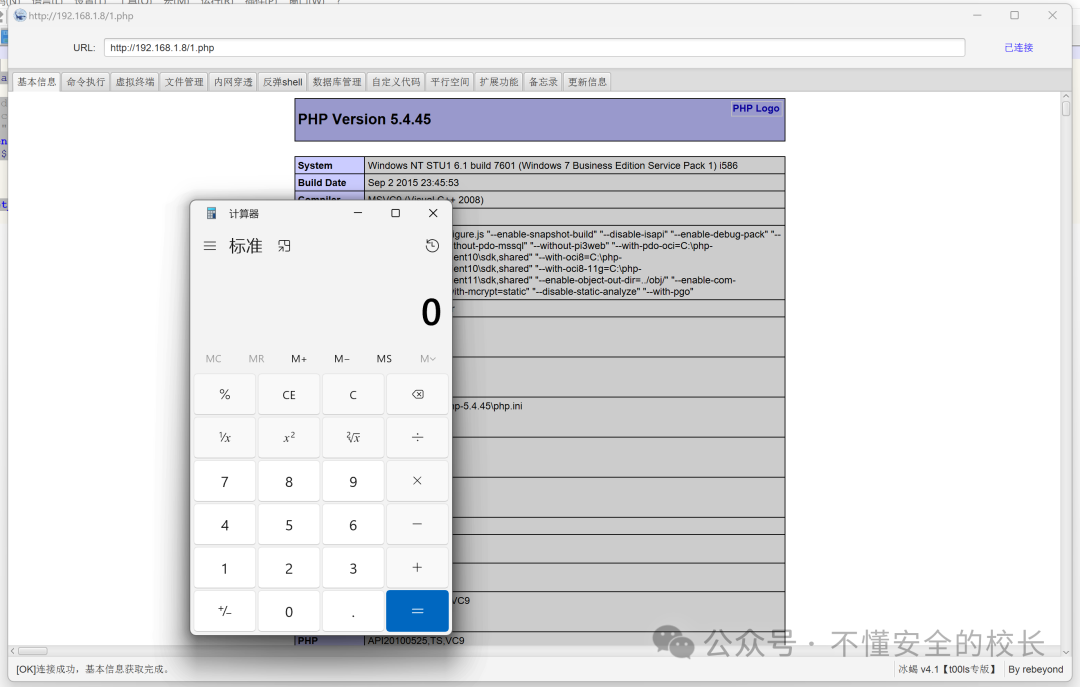Click the C clear key
The width and height of the screenshot is (1080, 687).
coord(353,395)
